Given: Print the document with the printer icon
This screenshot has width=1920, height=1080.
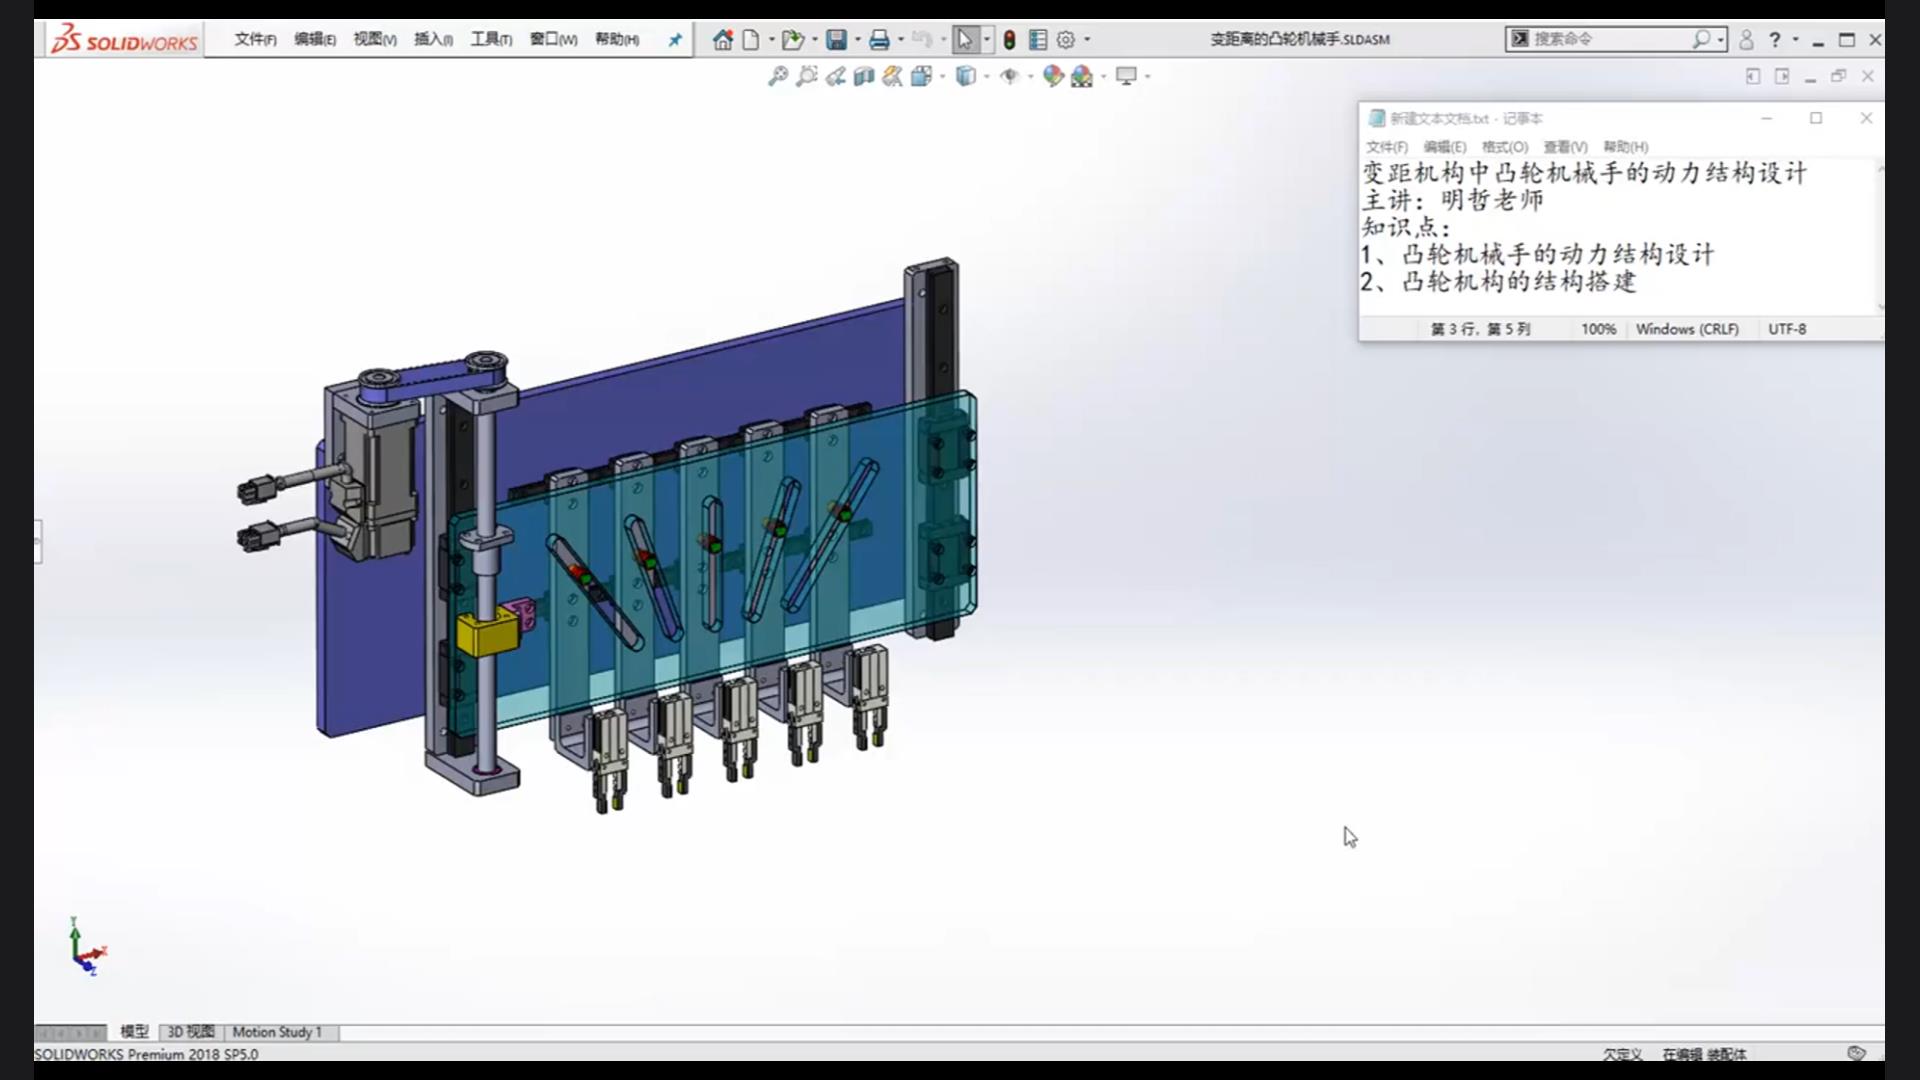Looking at the screenshot, I should click(879, 40).
